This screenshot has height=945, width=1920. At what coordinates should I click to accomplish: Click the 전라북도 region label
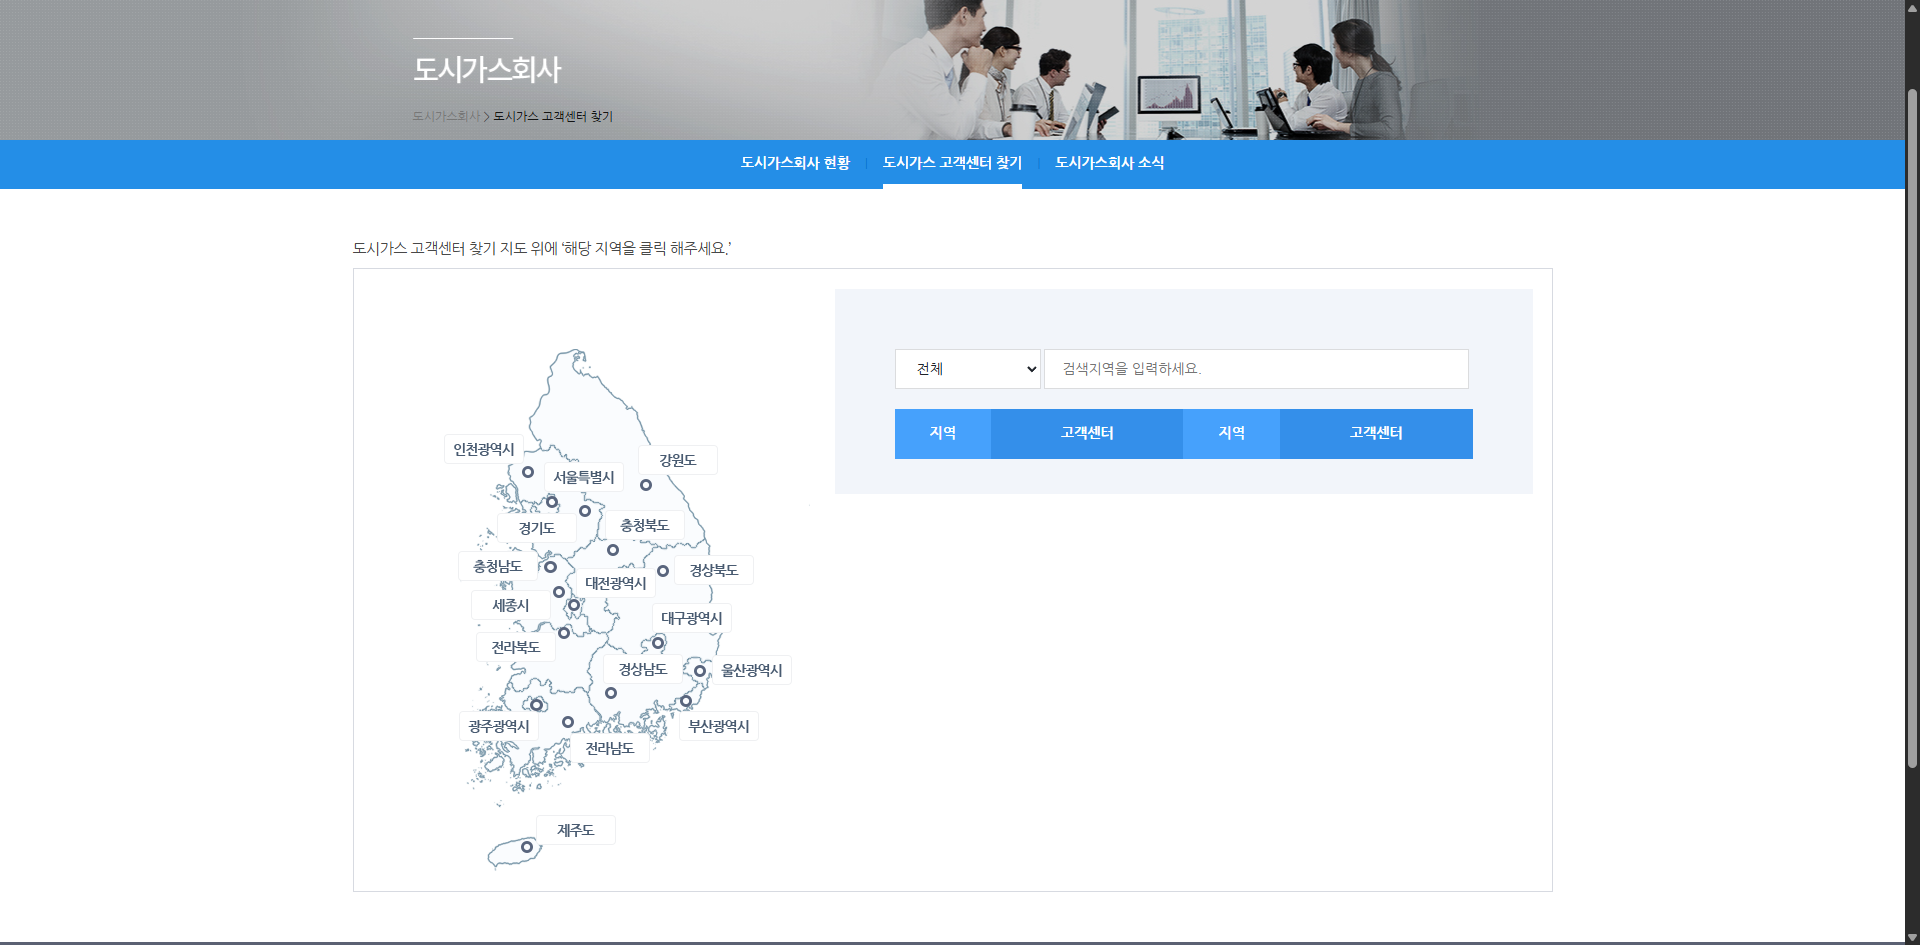click(515, 646)
